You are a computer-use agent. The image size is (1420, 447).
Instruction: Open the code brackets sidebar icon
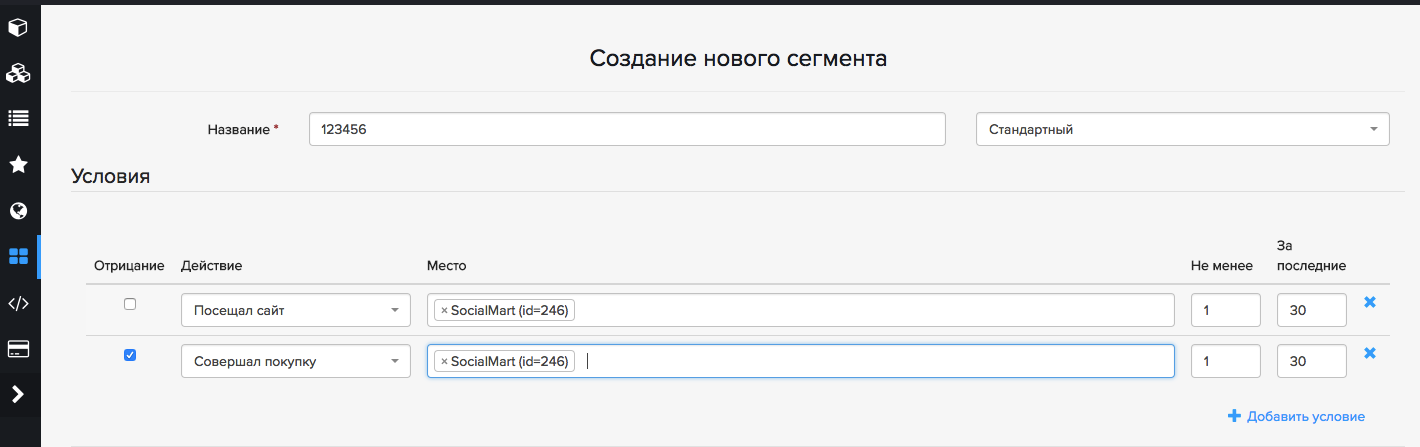[x=18, y=303]
